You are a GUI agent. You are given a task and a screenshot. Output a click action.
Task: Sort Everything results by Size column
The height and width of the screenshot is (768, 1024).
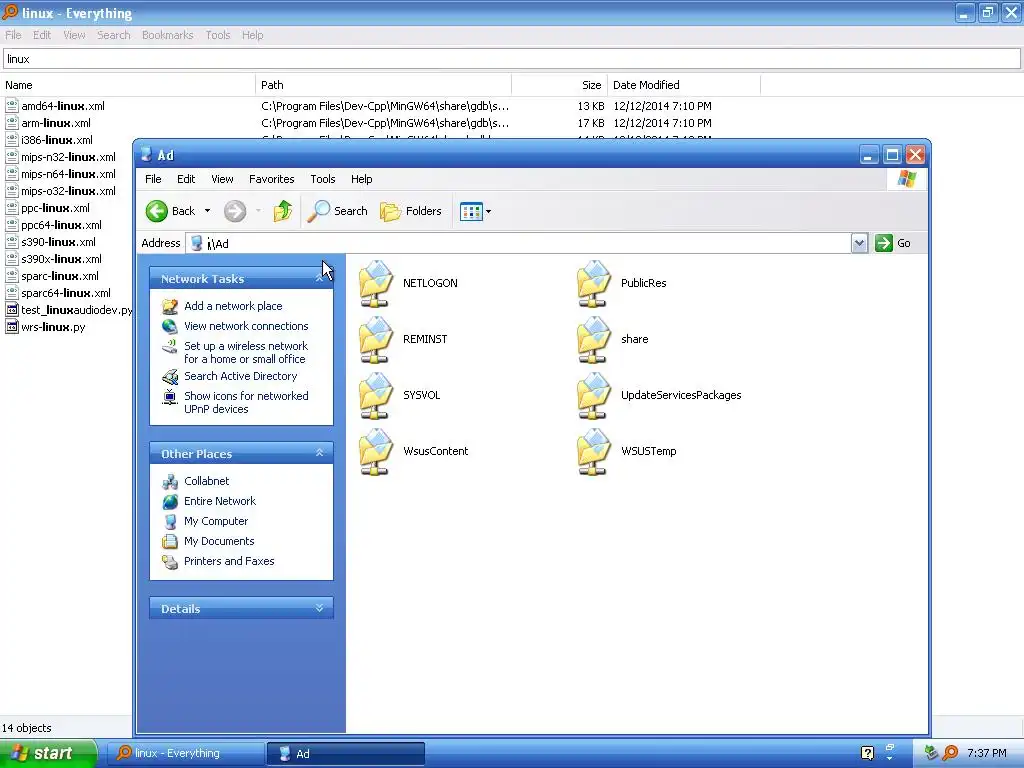tap(560, 85)
